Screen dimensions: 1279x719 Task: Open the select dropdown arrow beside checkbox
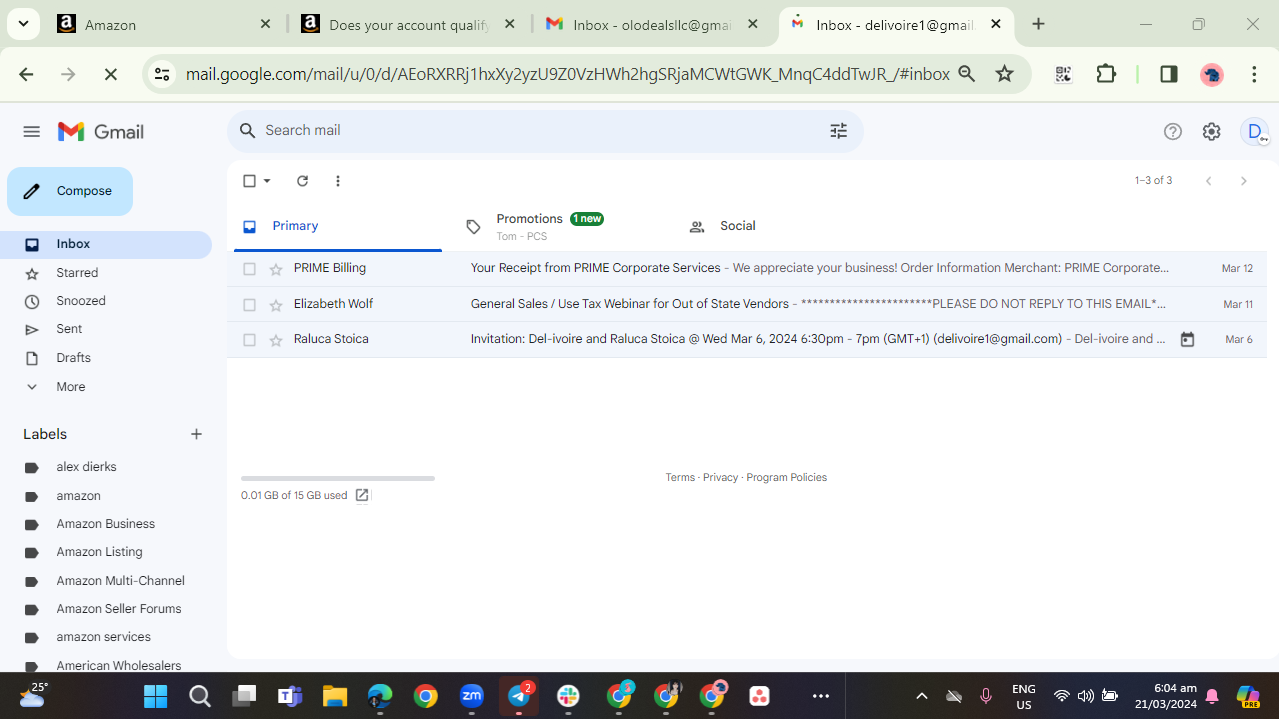click(x=267, y=181)
